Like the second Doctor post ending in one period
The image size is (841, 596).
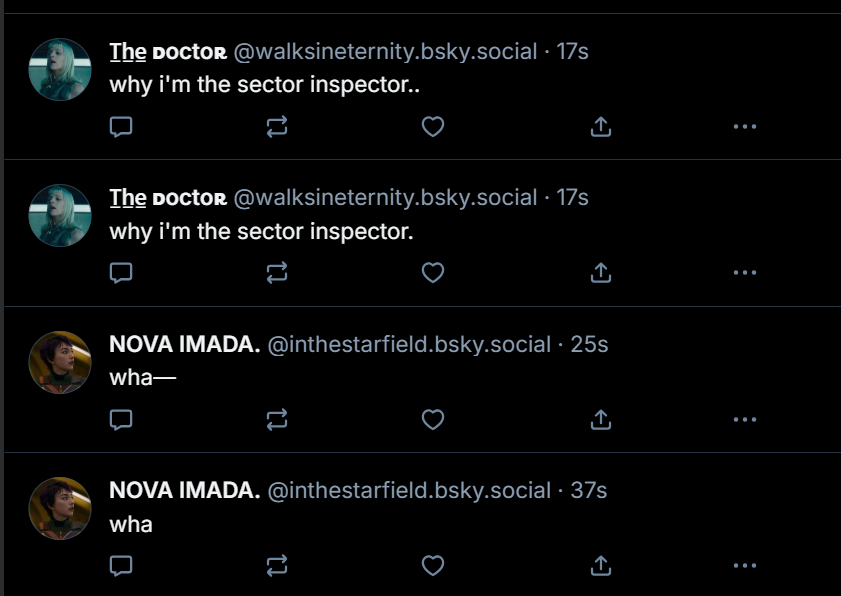[x=432, y=273]
